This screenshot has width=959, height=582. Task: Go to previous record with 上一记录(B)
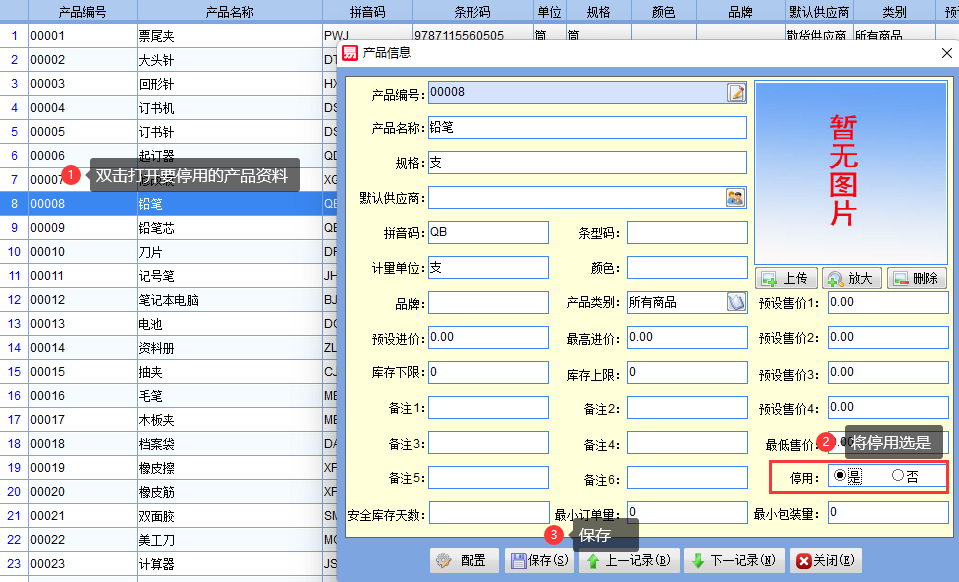629,561
